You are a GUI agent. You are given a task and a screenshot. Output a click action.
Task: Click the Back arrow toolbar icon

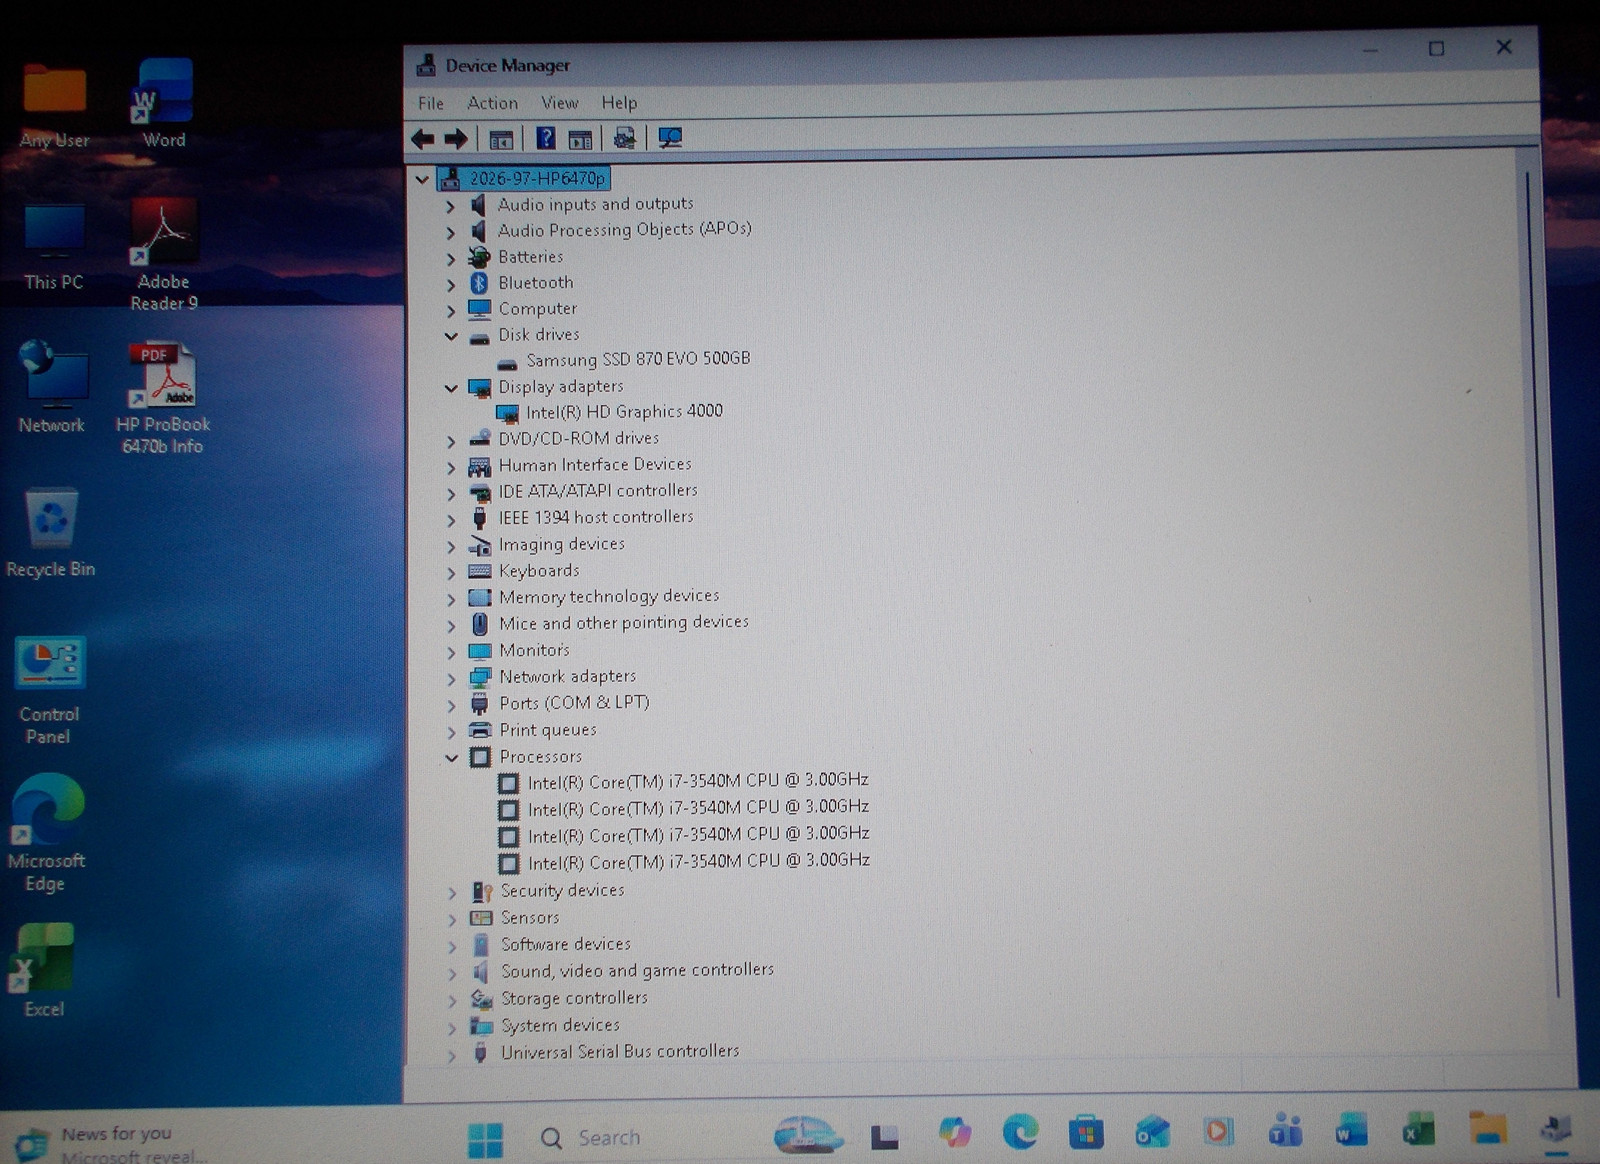coord(423,138)
